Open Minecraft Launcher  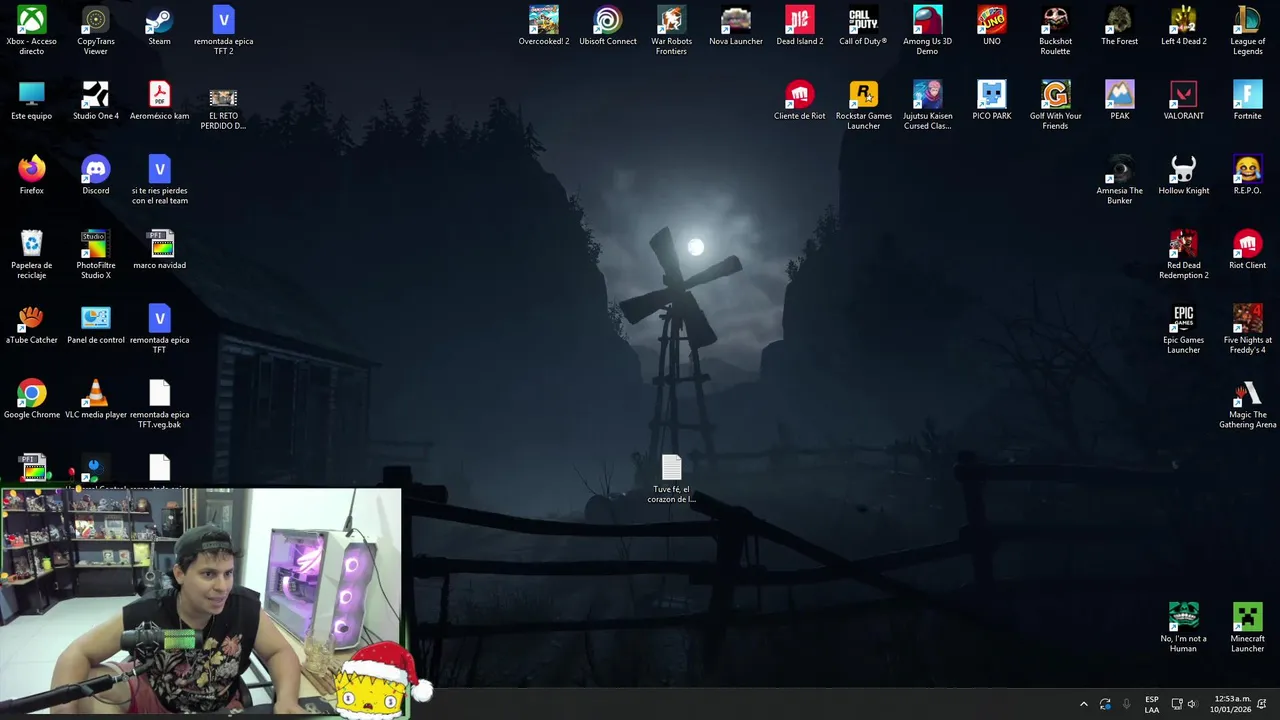coord(1247,617)
